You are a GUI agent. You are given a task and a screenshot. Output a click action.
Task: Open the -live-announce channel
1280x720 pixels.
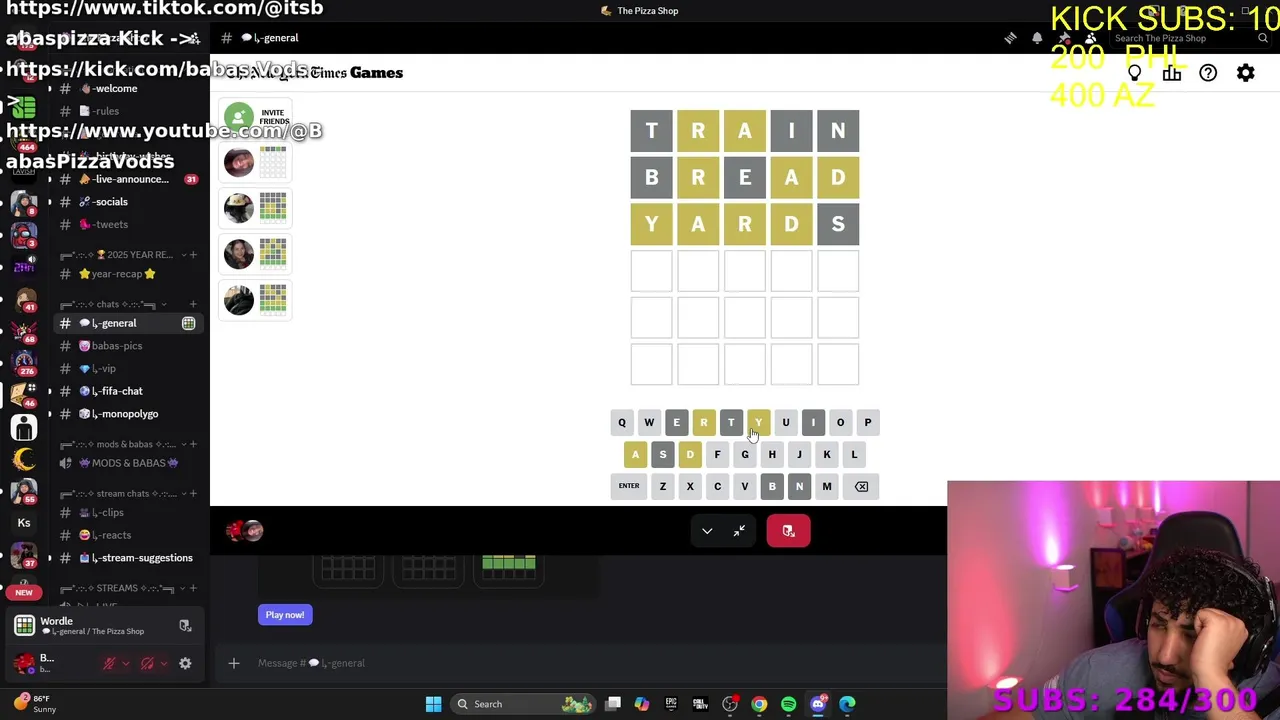click(x=128, y=179)
